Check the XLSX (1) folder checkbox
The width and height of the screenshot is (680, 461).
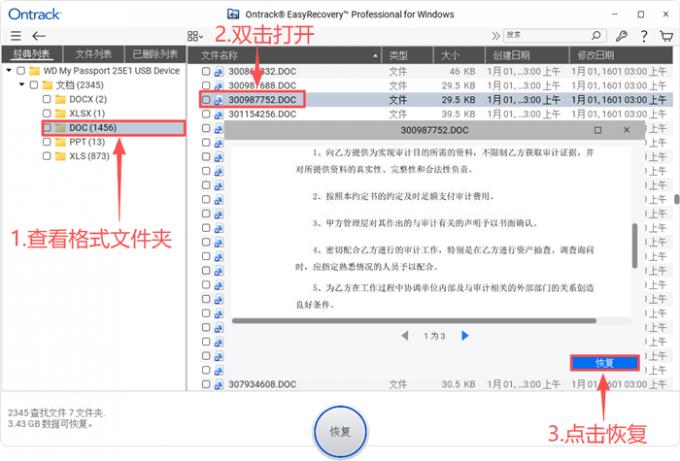(47, 113)
